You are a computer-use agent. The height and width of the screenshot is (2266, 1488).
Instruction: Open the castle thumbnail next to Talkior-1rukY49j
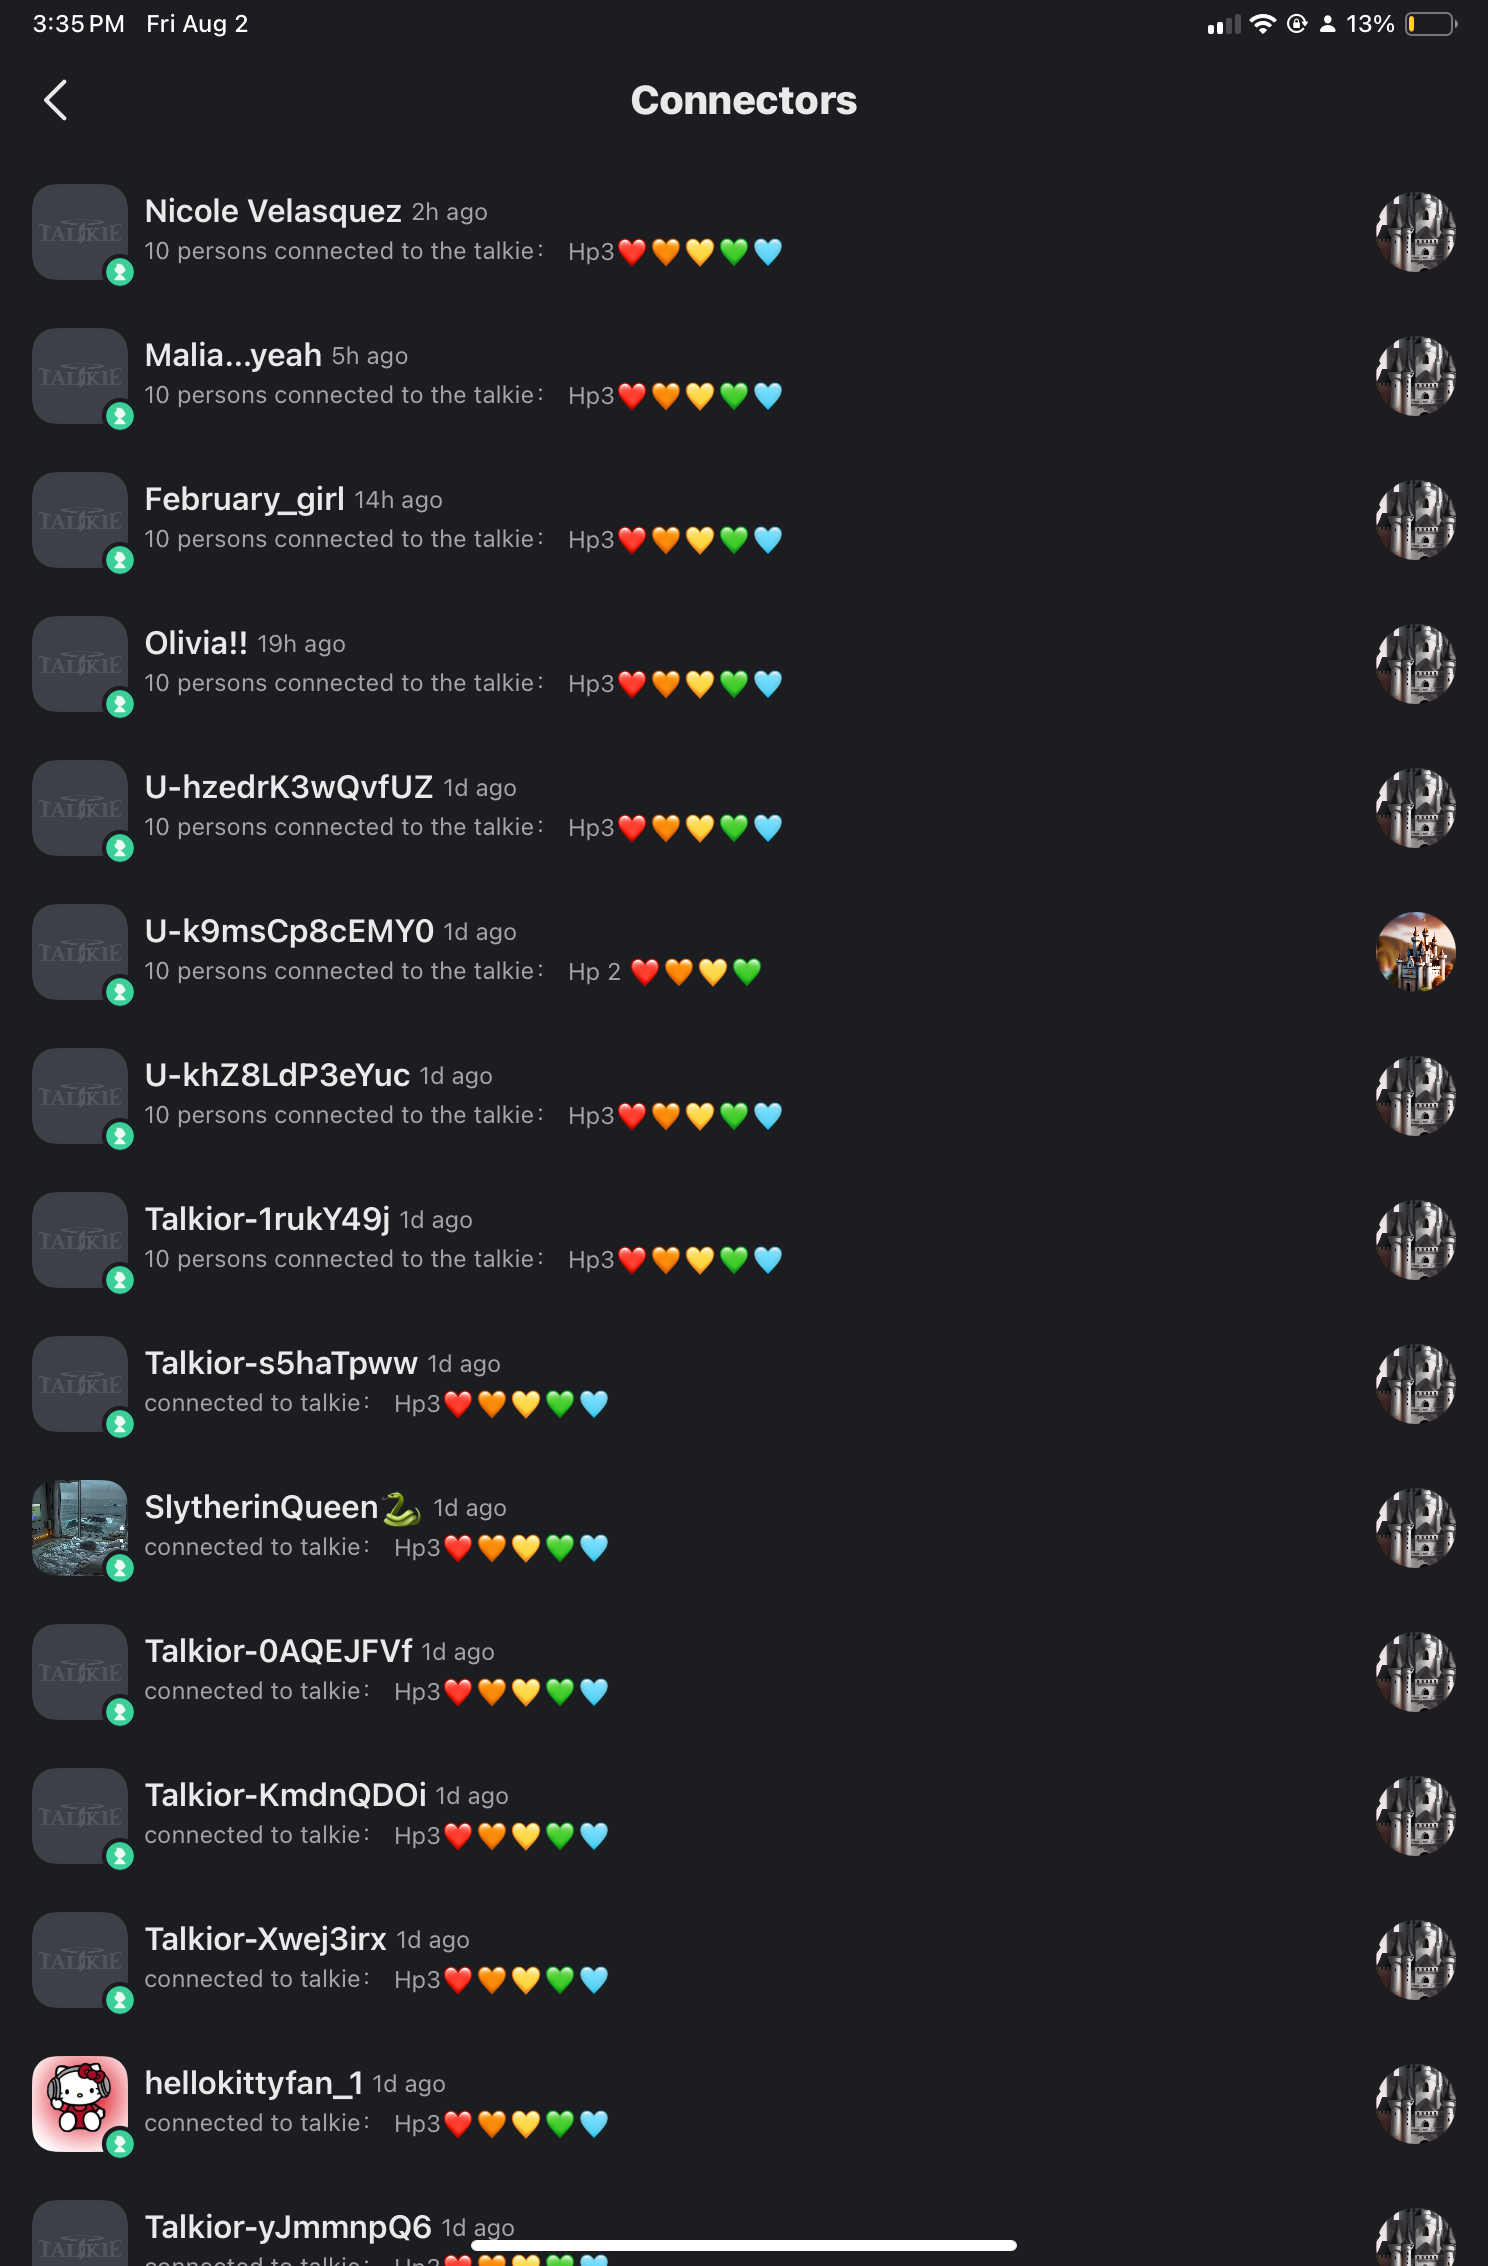1416,1240
